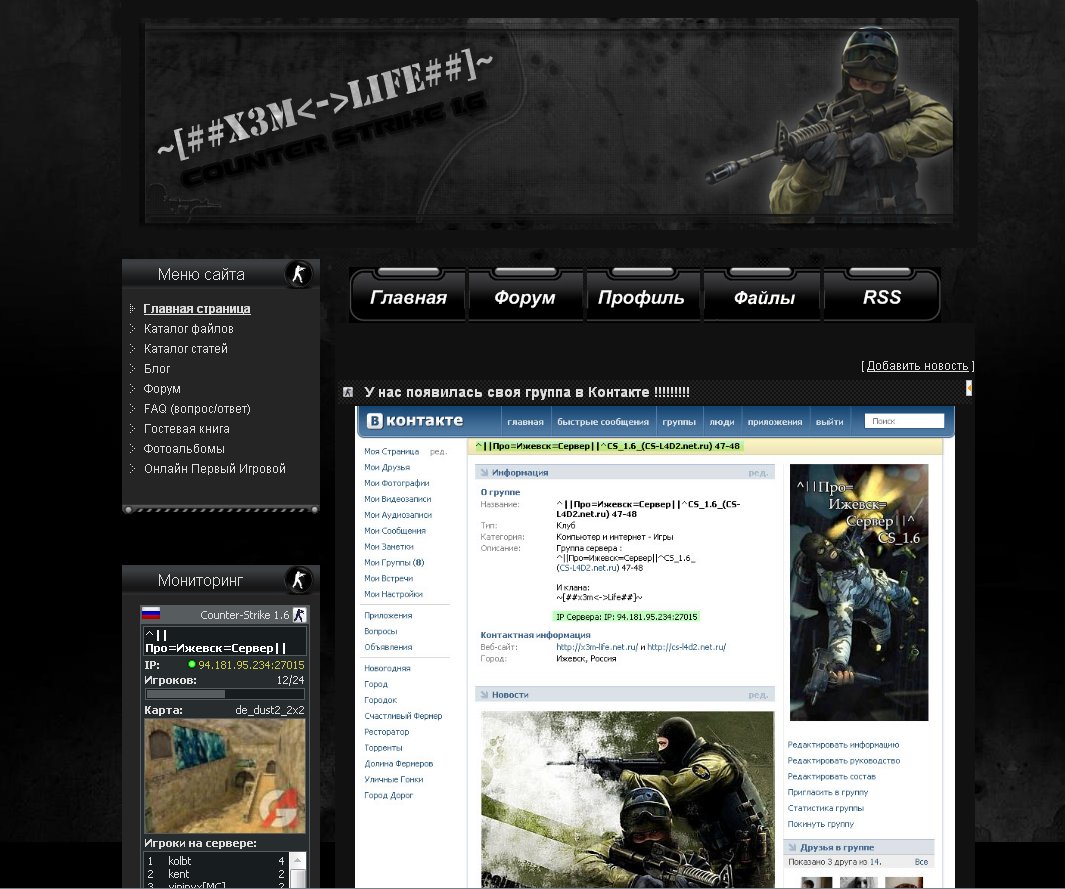Click the Новости section collapse arrow
Screen dimensions: 1065x889
[x=484, y=694]
